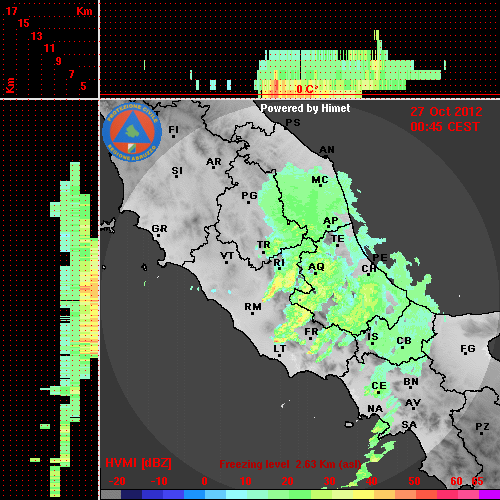Click the magenta end of the dBZ color bar
Screen dimensions: 500x500
[489, 495]
